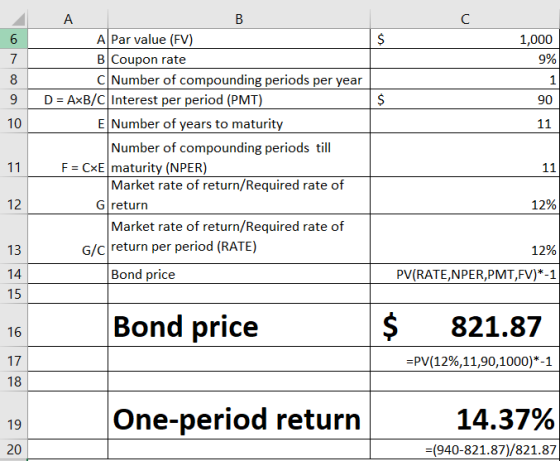
Task: Click the 'D = A×B/C' label cell
Action: [x=68, y=99]
